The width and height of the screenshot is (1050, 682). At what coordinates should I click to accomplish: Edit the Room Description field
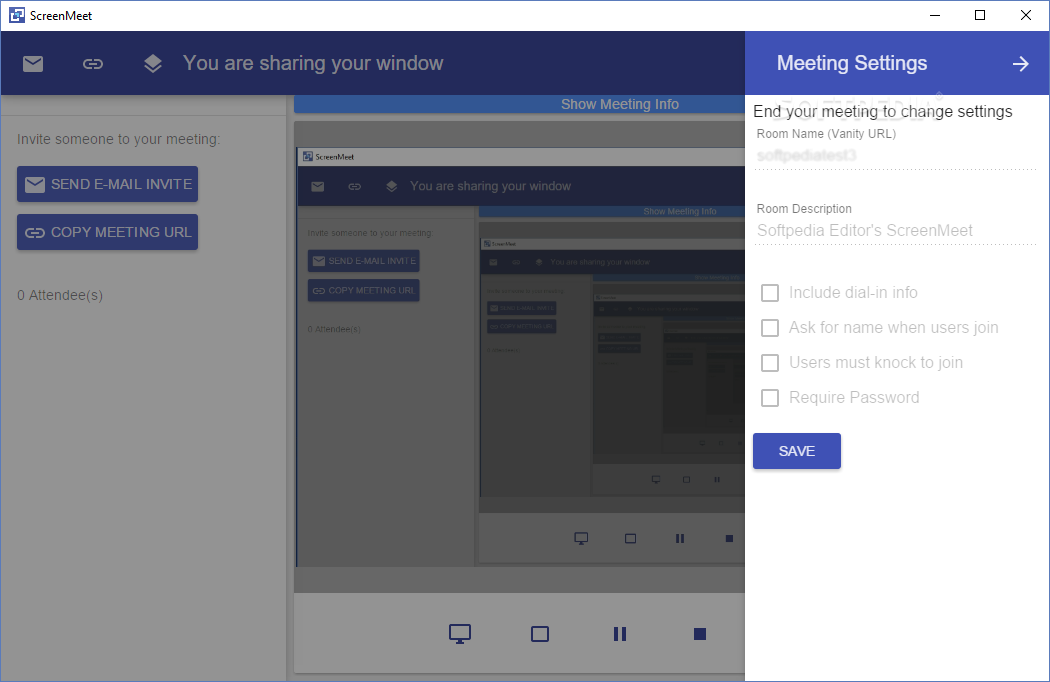pyautogui.click(x=896, y=231)
